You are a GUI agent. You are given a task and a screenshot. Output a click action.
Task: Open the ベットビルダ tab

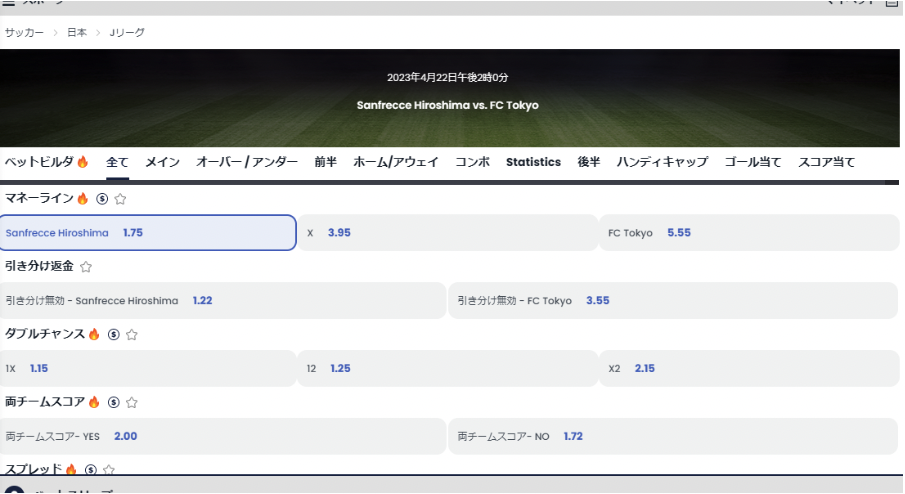(x=47, y=162)
